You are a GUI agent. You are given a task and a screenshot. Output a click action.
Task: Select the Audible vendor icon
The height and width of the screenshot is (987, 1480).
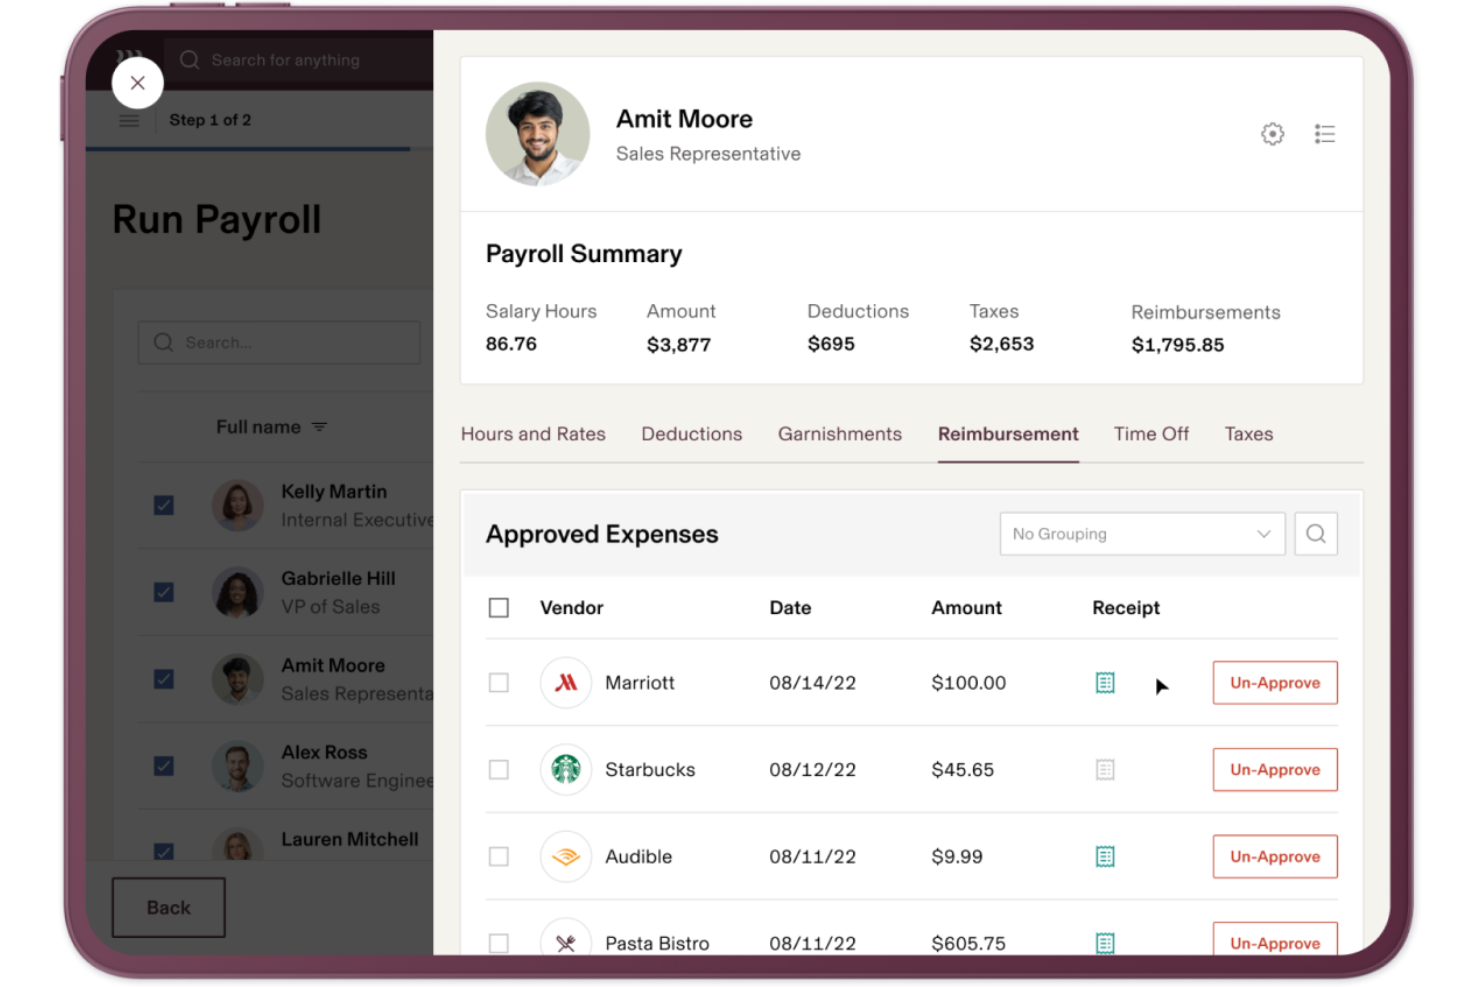point(566,857)
